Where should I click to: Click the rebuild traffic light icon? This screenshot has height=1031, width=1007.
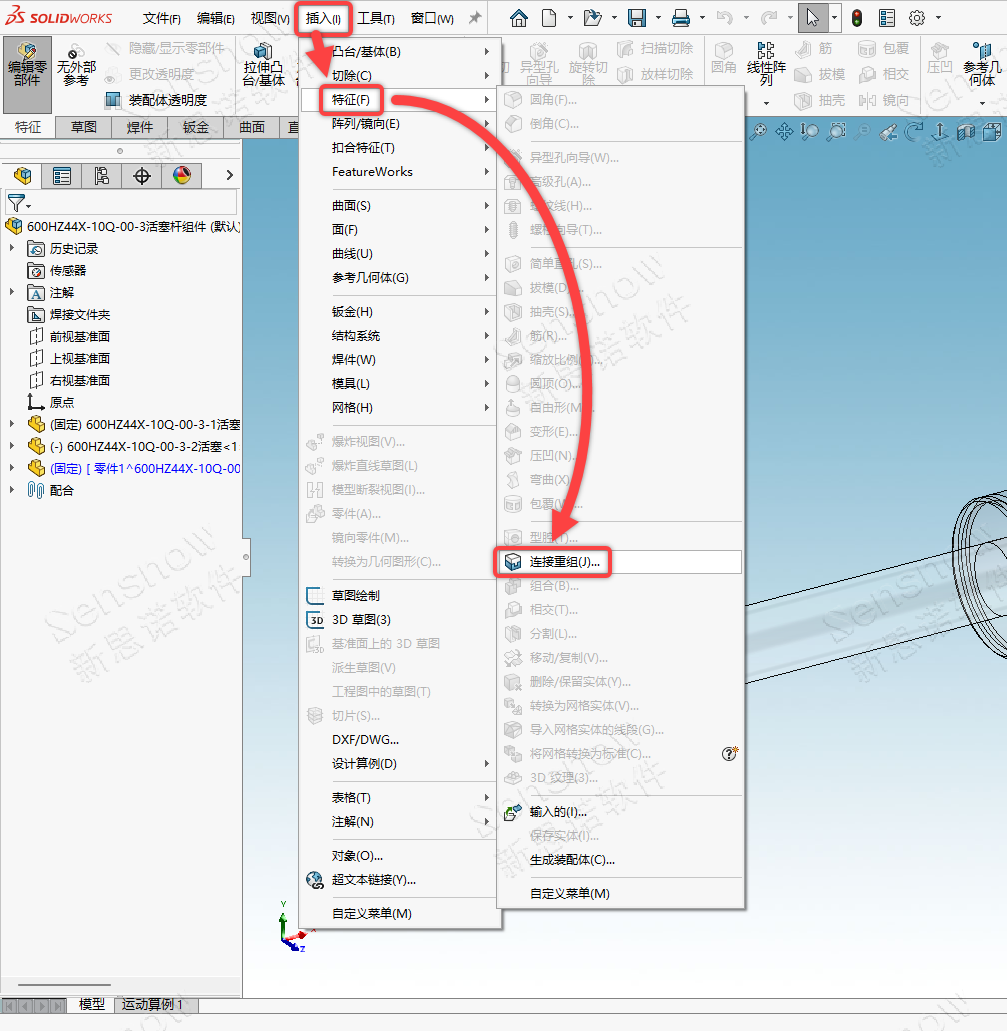(857, 18)
